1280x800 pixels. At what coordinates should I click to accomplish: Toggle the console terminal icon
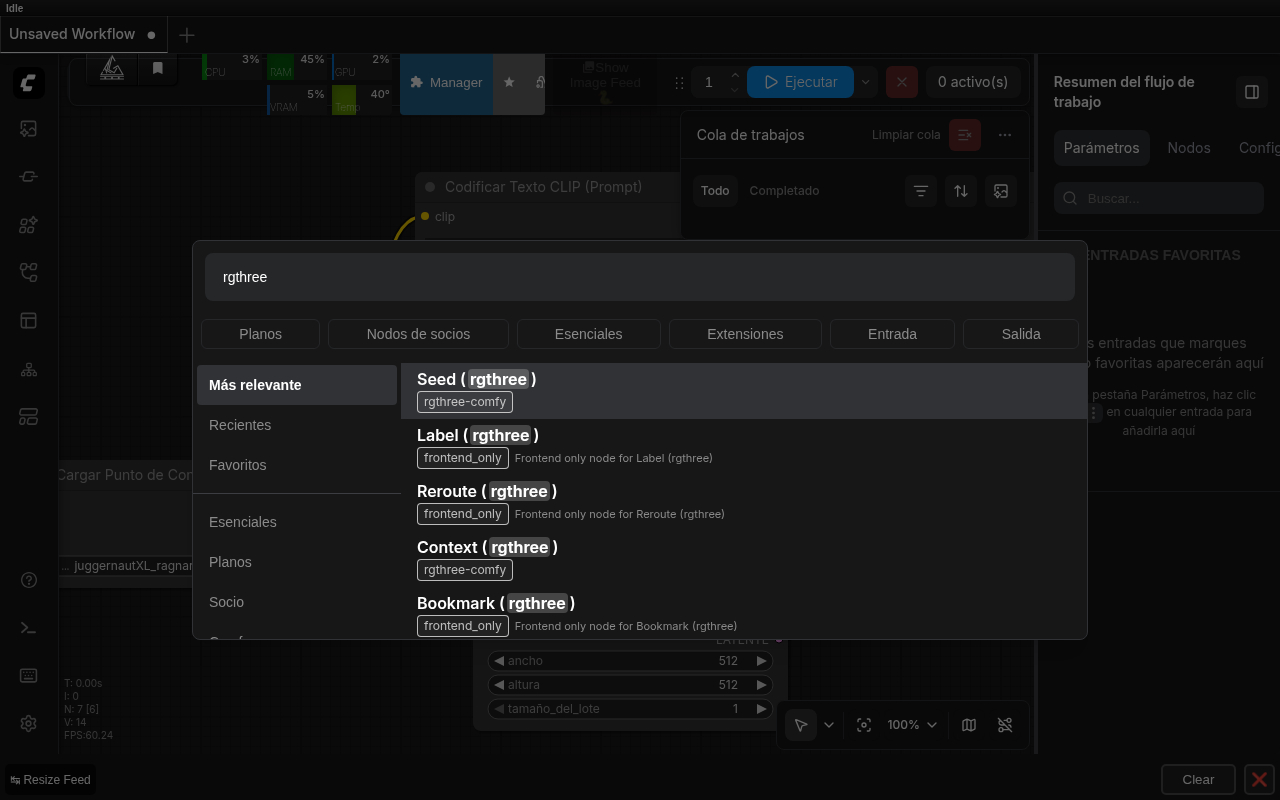[x=29, y=628]
